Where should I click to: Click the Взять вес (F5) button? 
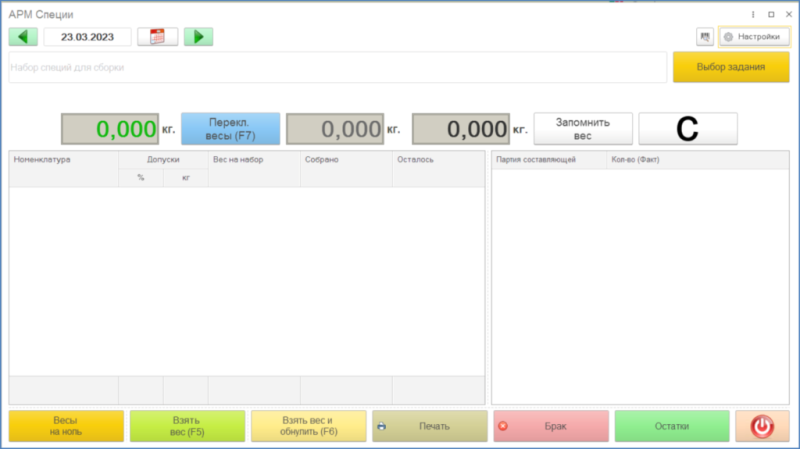pos(187,426)
